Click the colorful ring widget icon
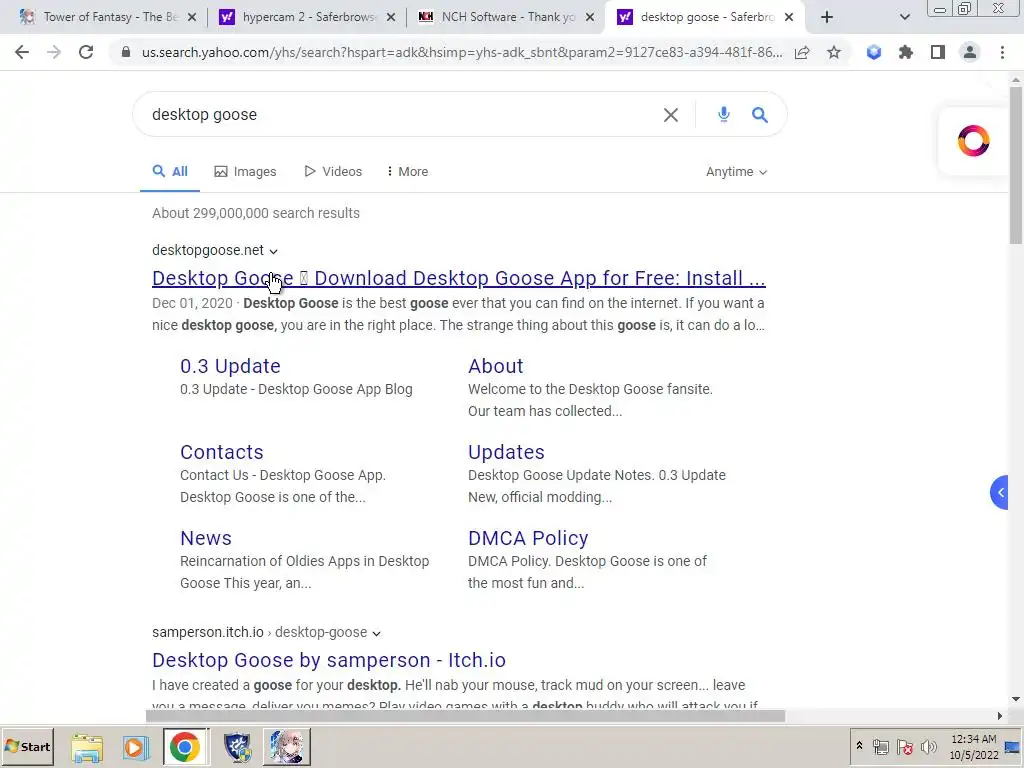Viewport: 1024px width, 768px height. (x=973, y=140)
